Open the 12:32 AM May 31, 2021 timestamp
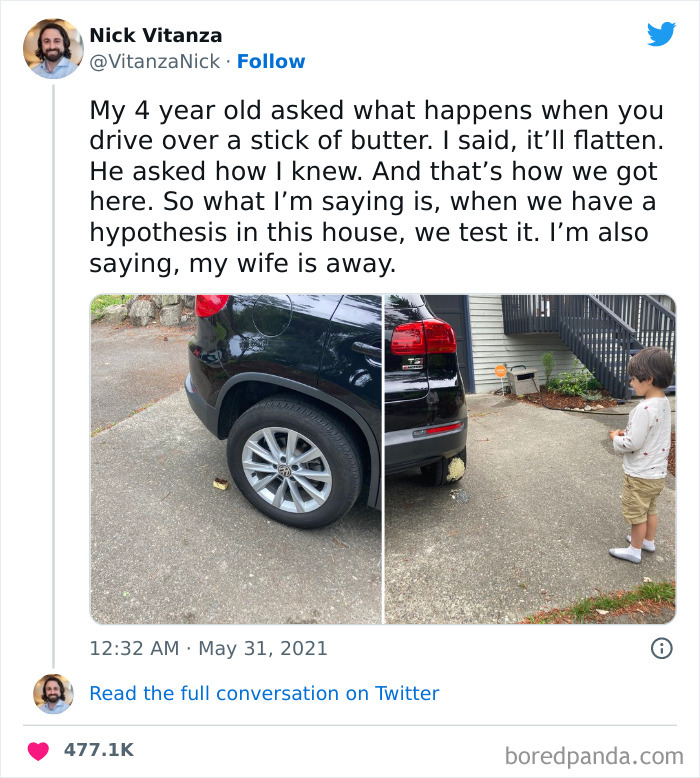Image resolution: width=700 pixels, height=778 pixels. (x=208, y=648)
